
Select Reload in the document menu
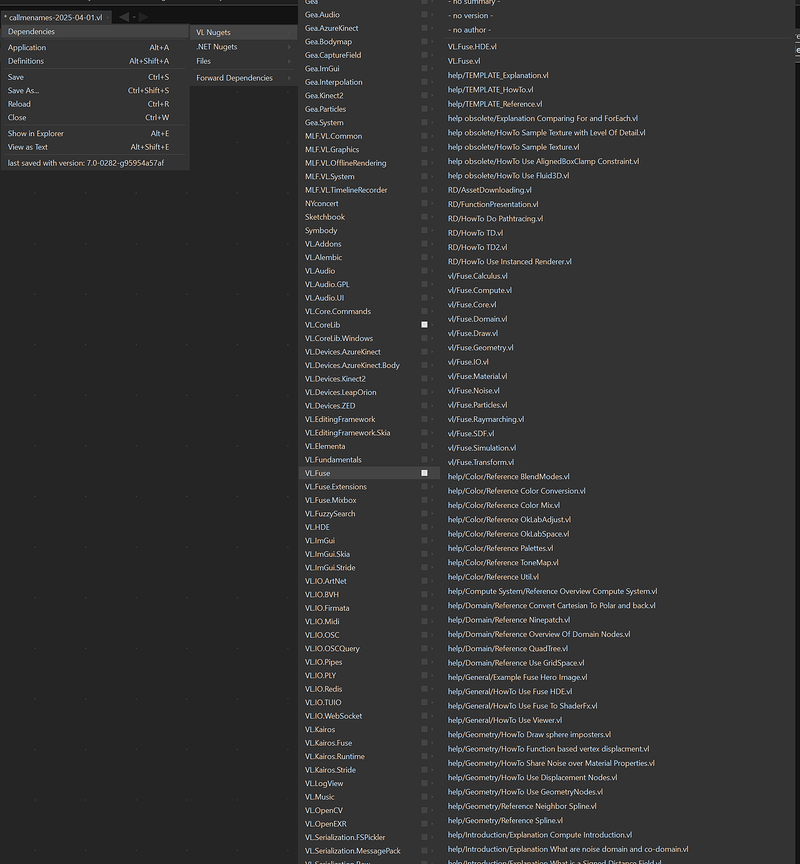point(95,104)
